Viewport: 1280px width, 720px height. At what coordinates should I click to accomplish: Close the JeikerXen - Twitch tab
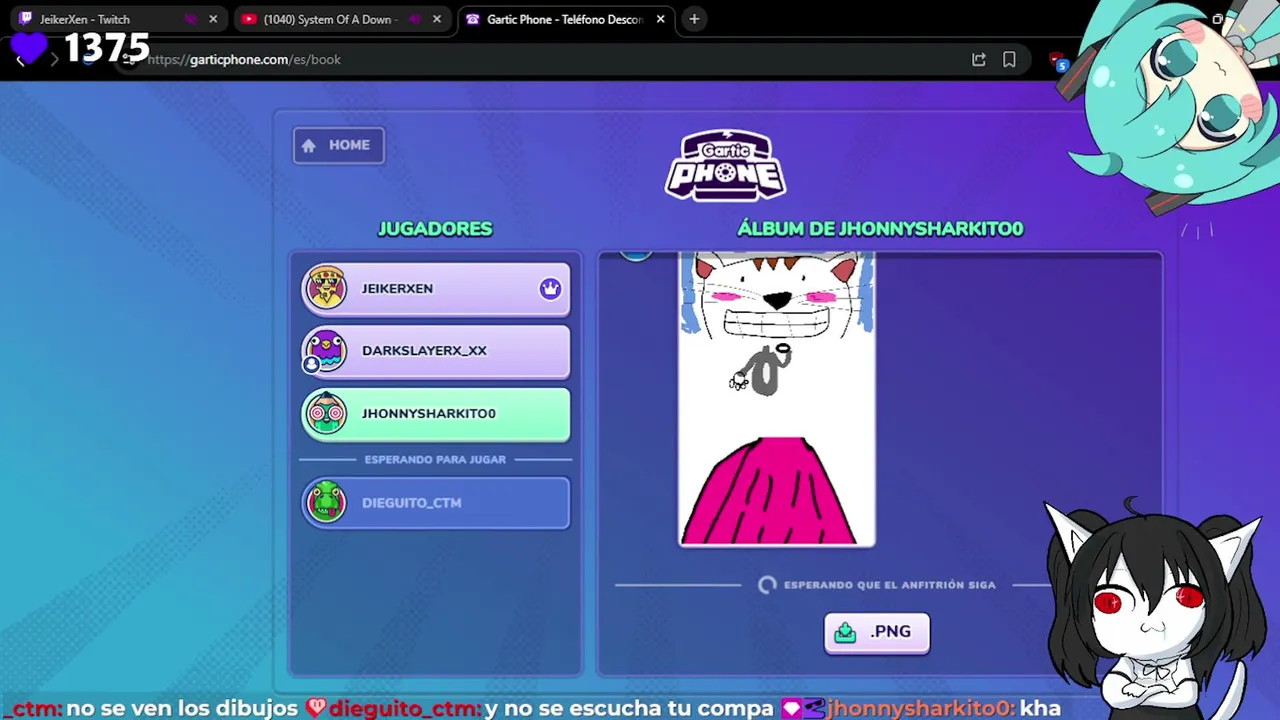[x=213, y=19]
